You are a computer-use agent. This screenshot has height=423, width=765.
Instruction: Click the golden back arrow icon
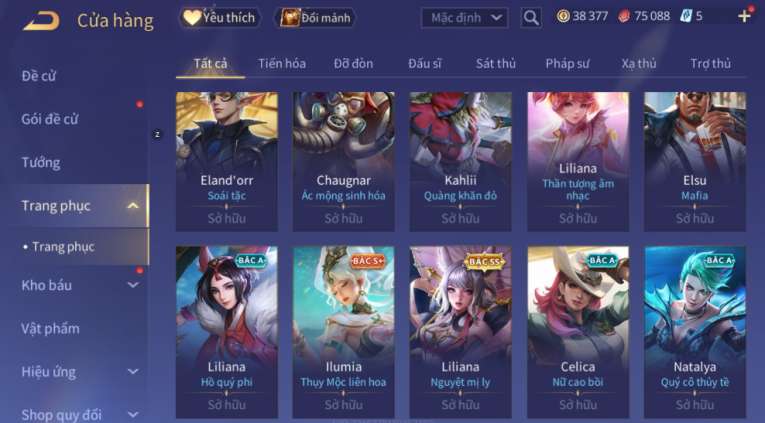pyautogui.click(x=41, y=20)
